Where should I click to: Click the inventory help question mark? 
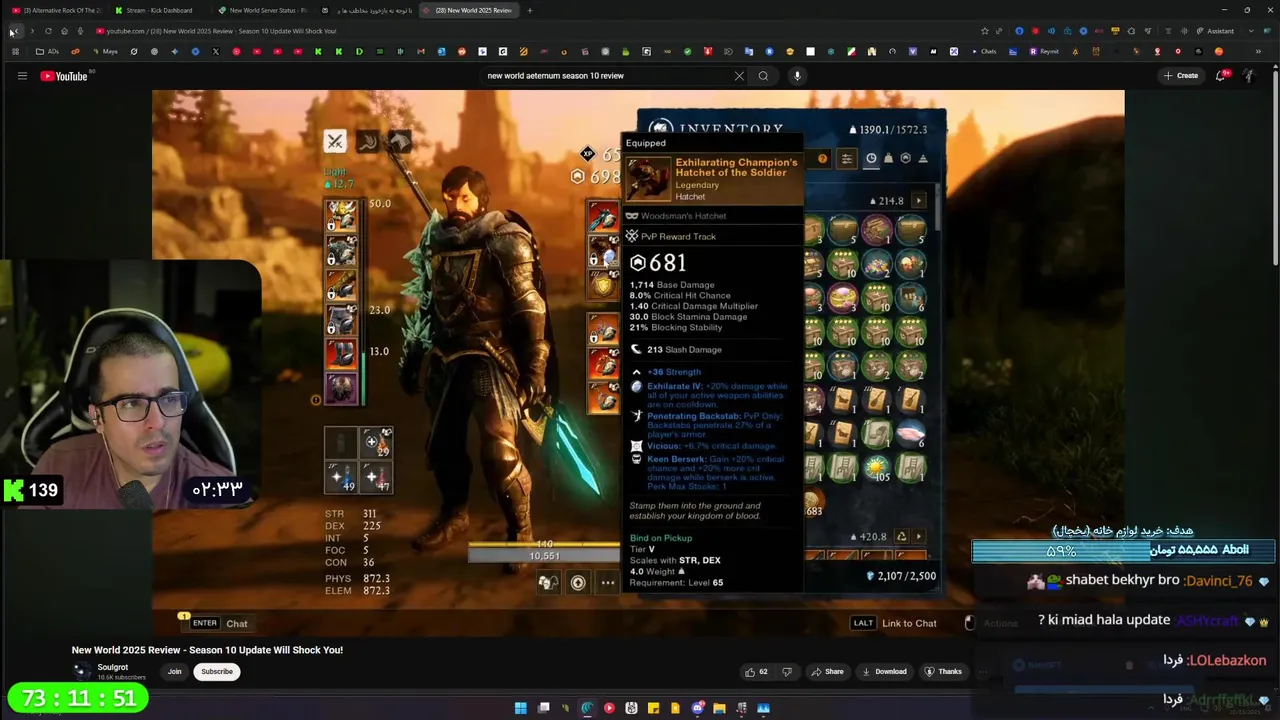pos(823,158)
